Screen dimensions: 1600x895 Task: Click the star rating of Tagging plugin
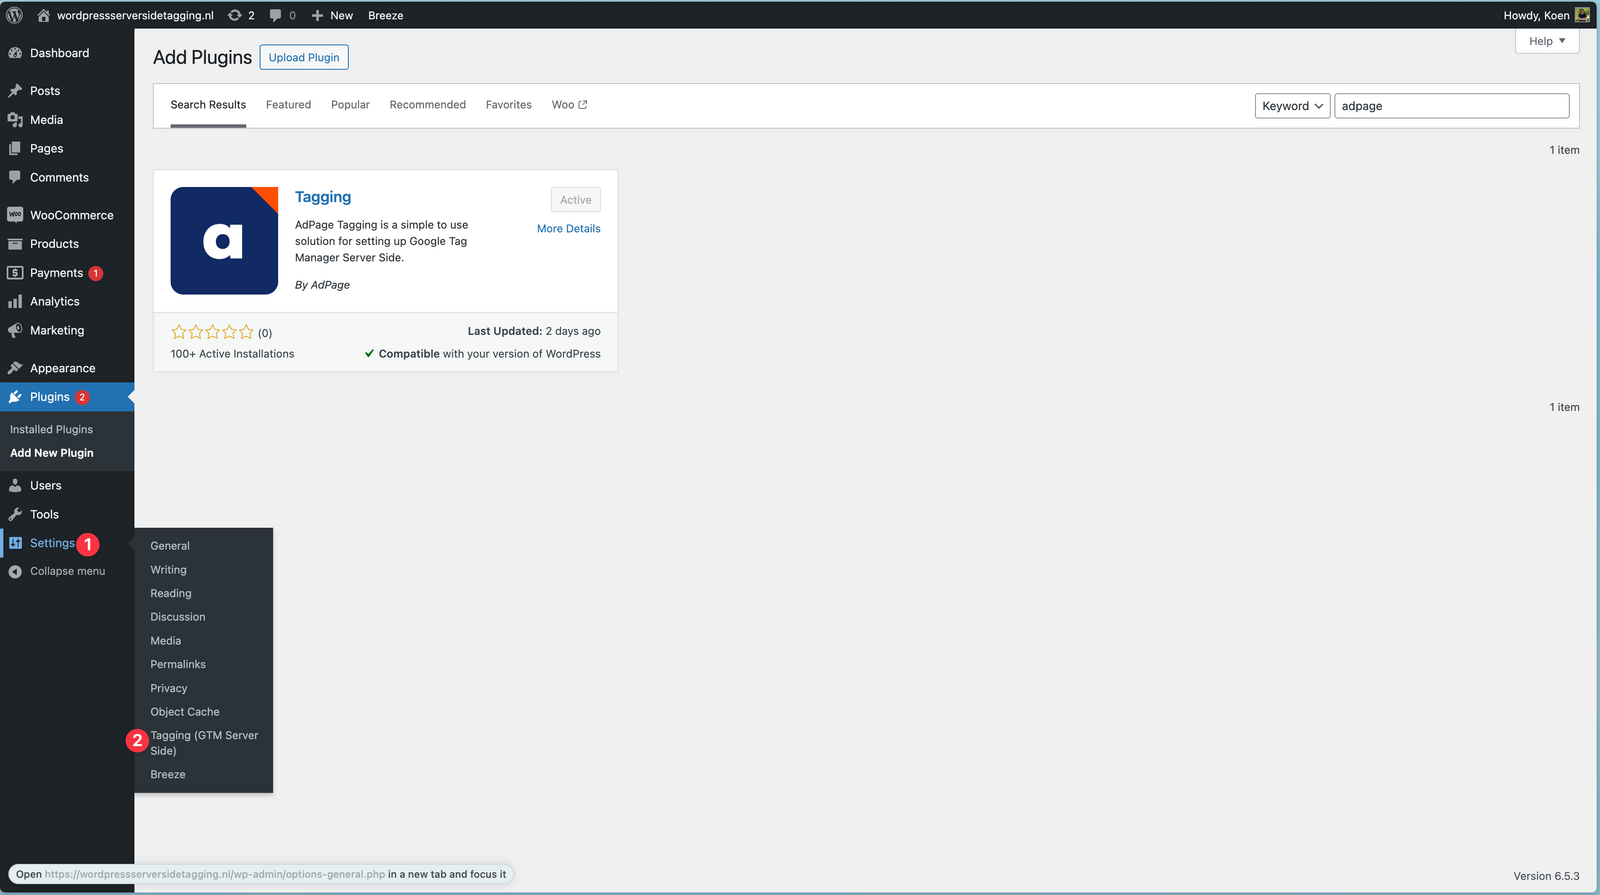pos(212,332)
